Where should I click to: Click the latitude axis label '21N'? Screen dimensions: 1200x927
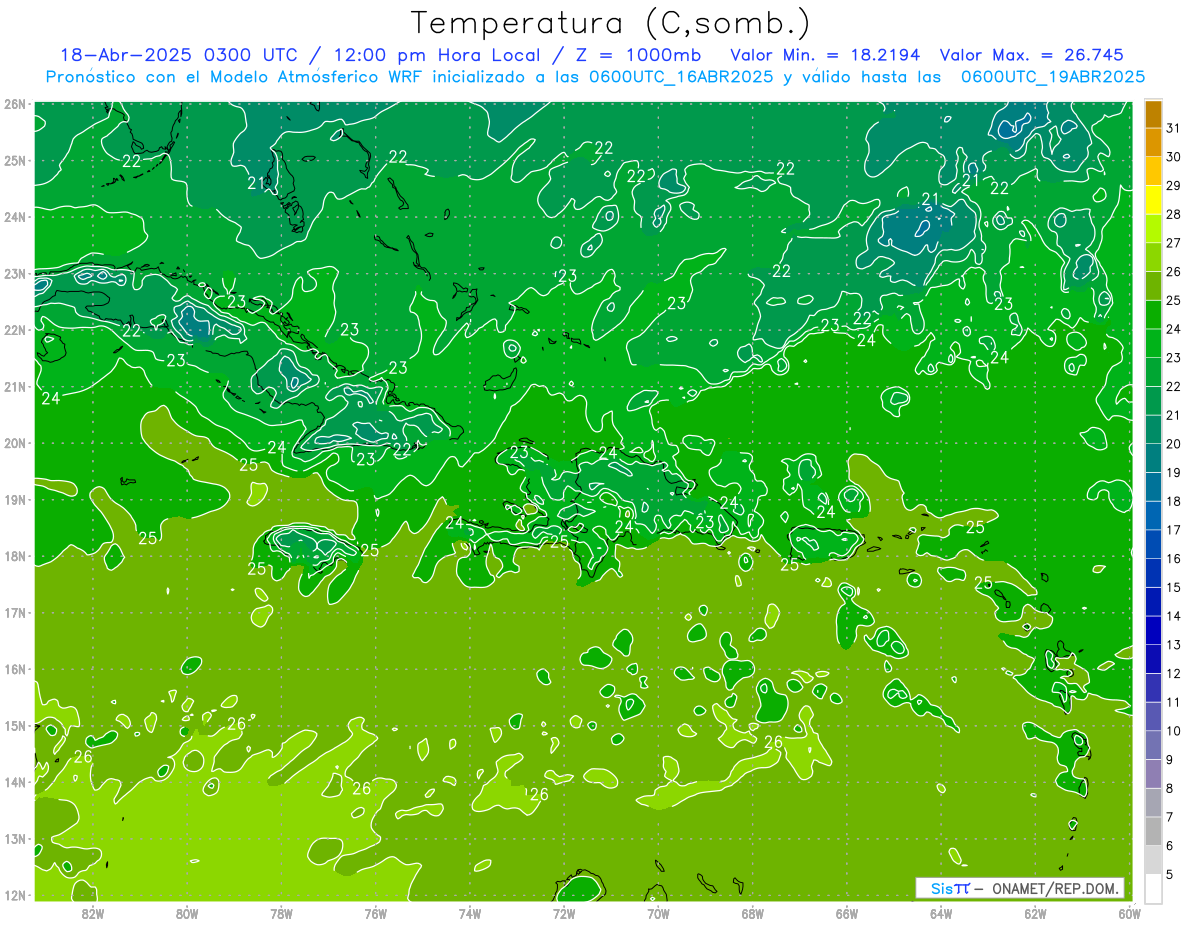click(x=14, y=387)
